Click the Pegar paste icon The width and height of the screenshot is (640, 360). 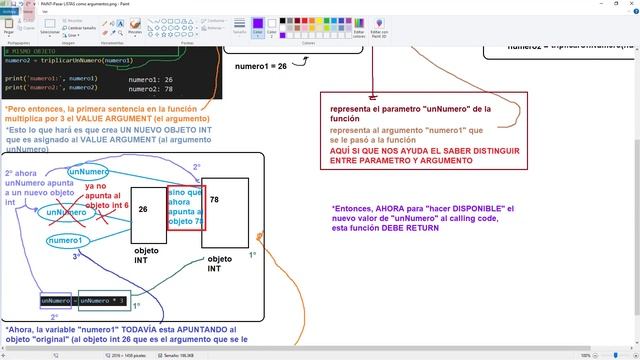point(9,24)
